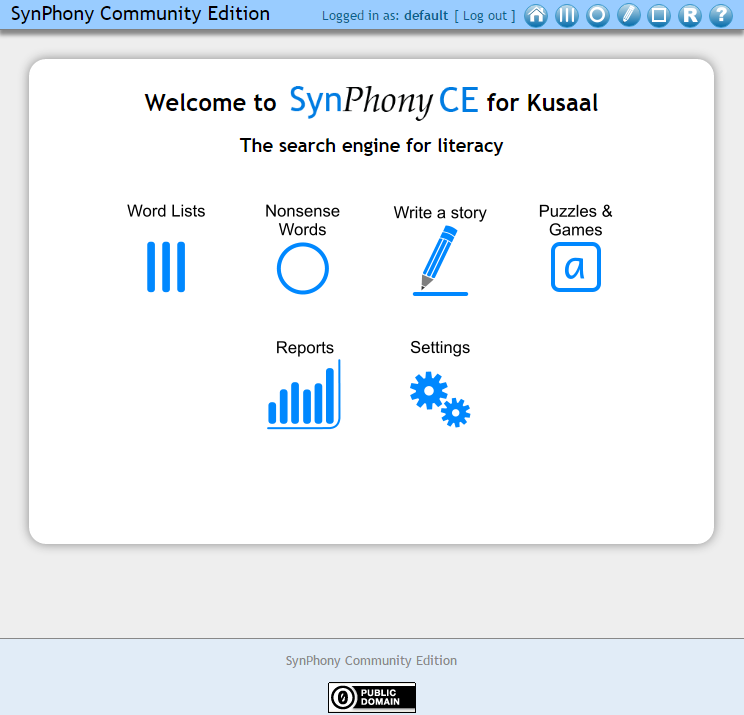Open Settings gears icon
This screenshot has height=715, width=744.
(440, 399)
